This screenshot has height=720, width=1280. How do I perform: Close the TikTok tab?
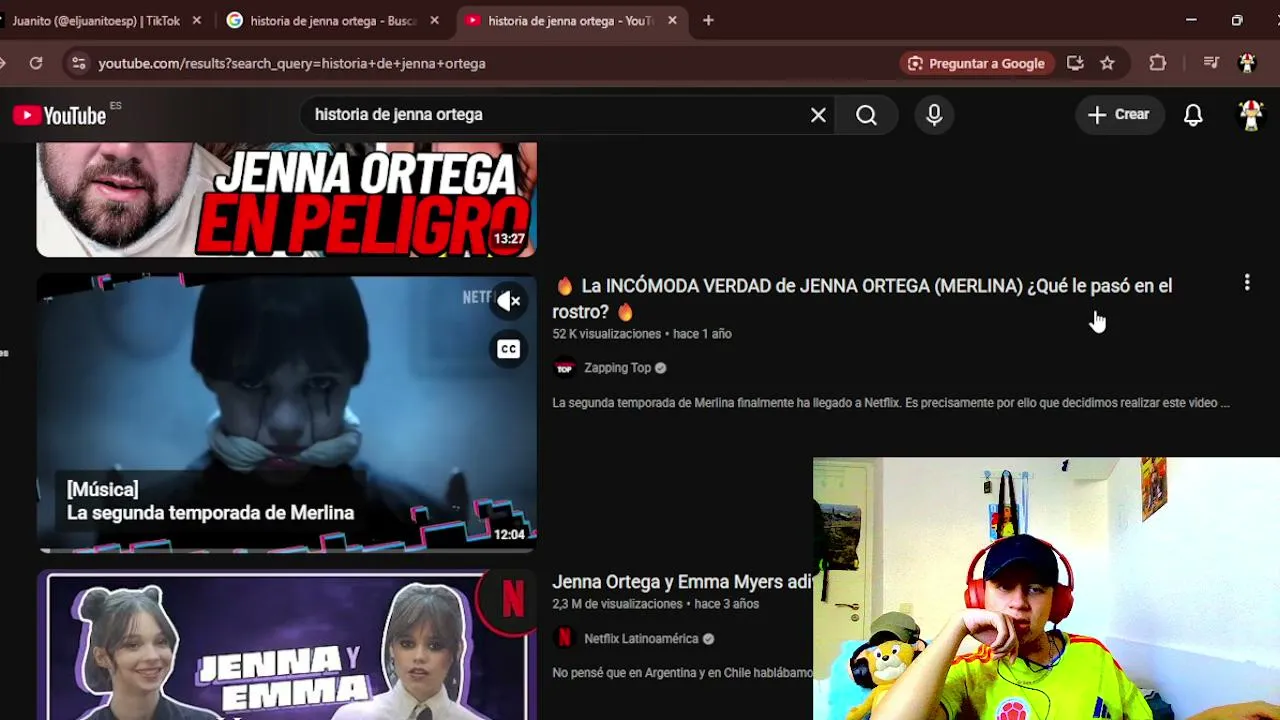coord(196,20)
